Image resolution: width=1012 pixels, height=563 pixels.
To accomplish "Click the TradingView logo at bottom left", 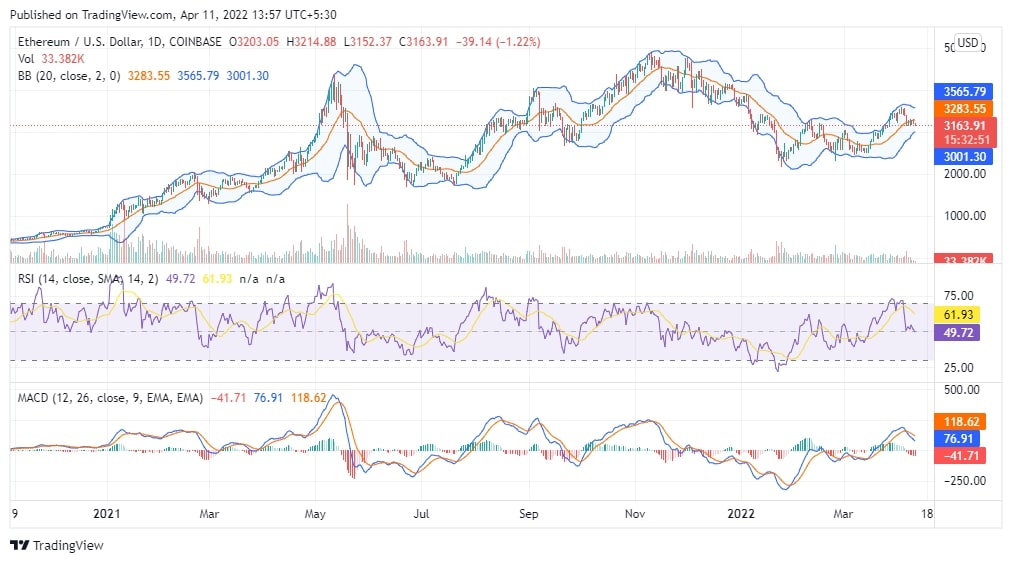I will 57,545.
